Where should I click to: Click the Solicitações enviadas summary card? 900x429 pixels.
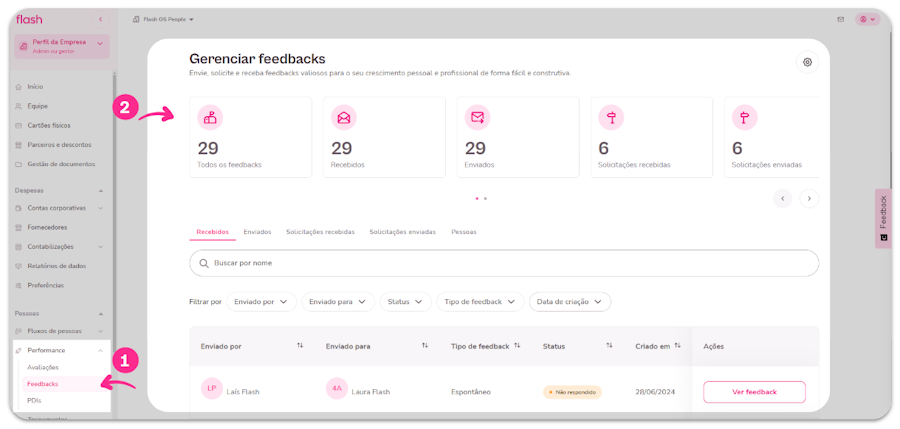point(771,137)
